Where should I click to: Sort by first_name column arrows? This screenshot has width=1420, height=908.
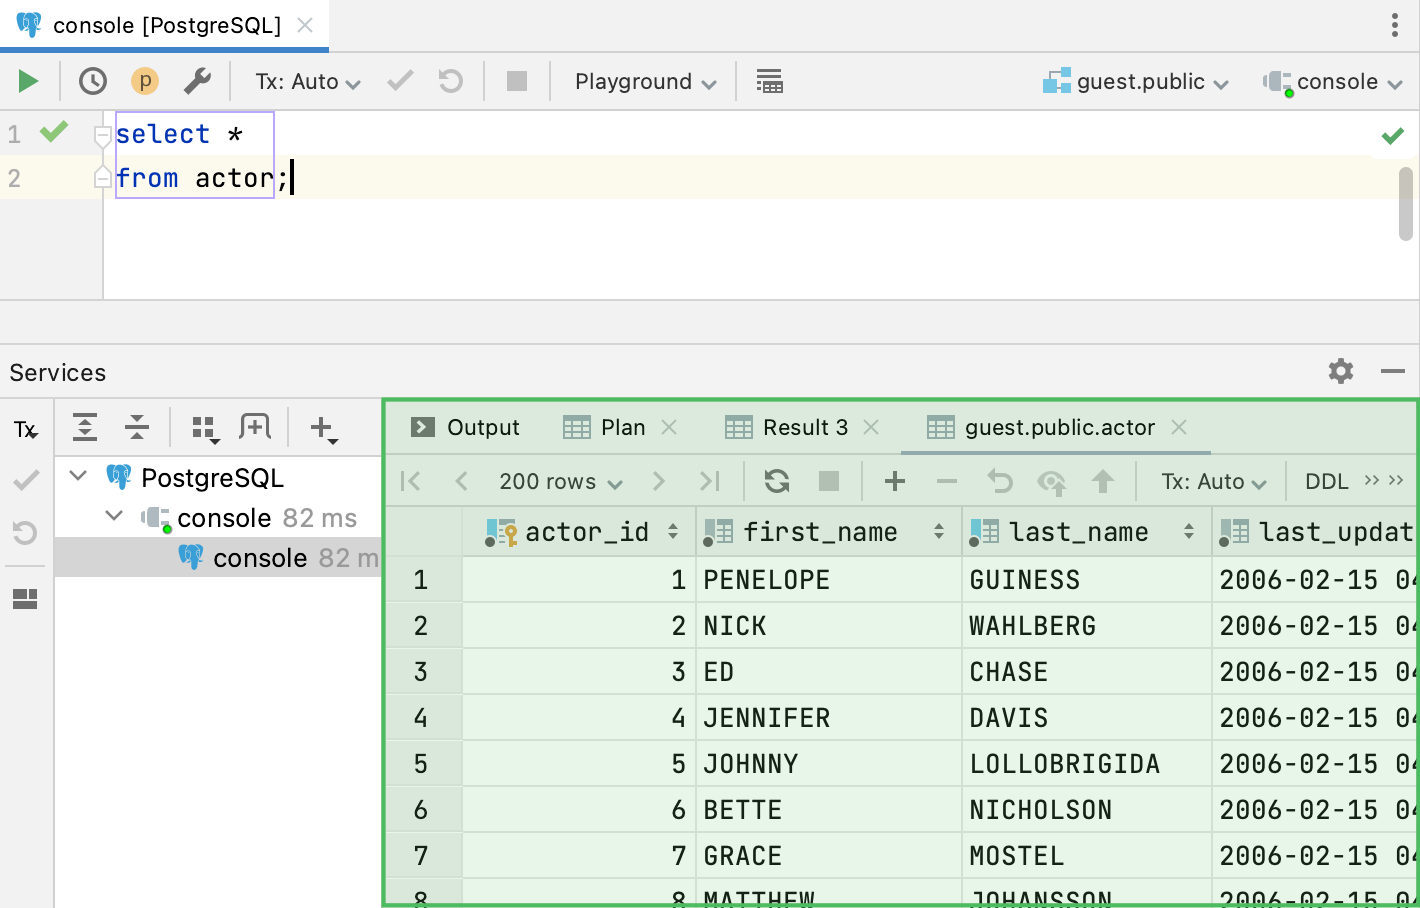(x=939, y=532)
